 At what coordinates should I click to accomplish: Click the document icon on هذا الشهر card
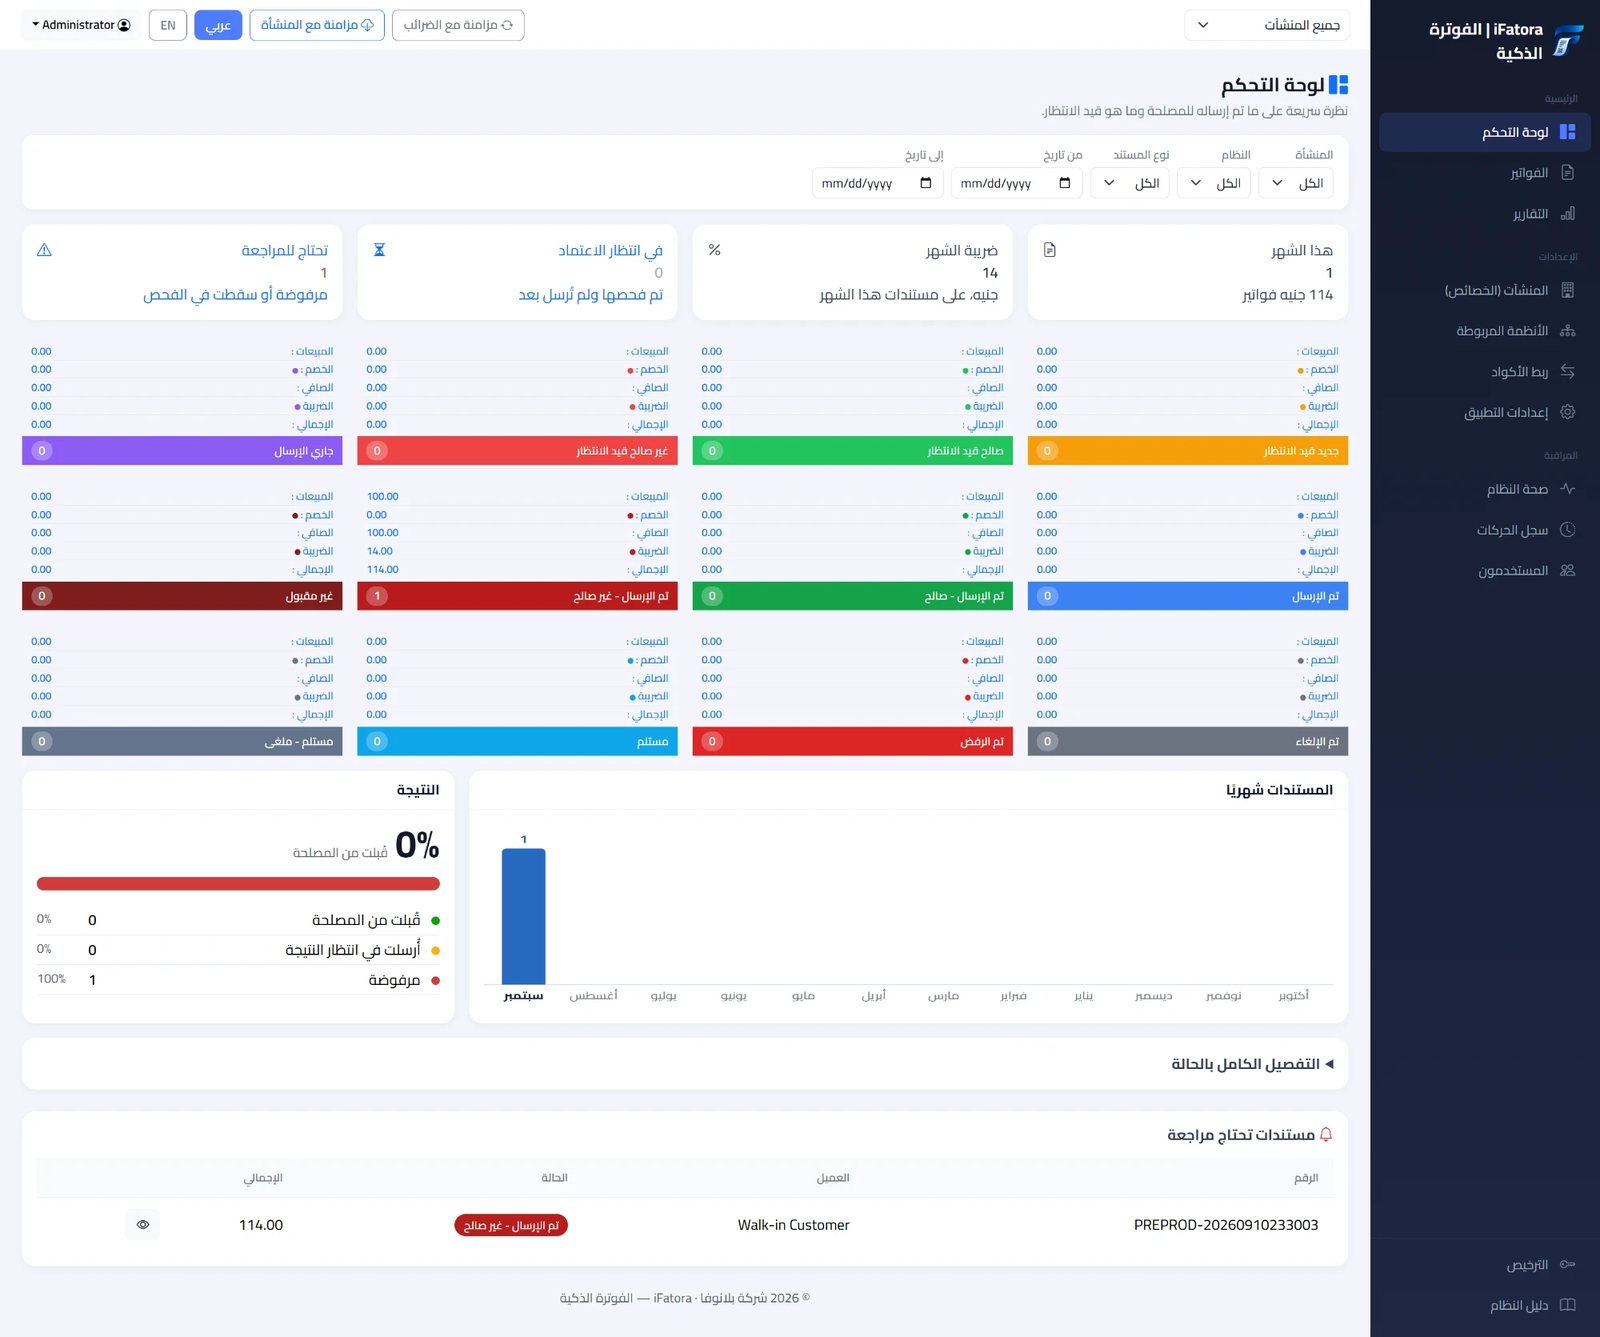pyautogui.click(x=1050, y=250)
